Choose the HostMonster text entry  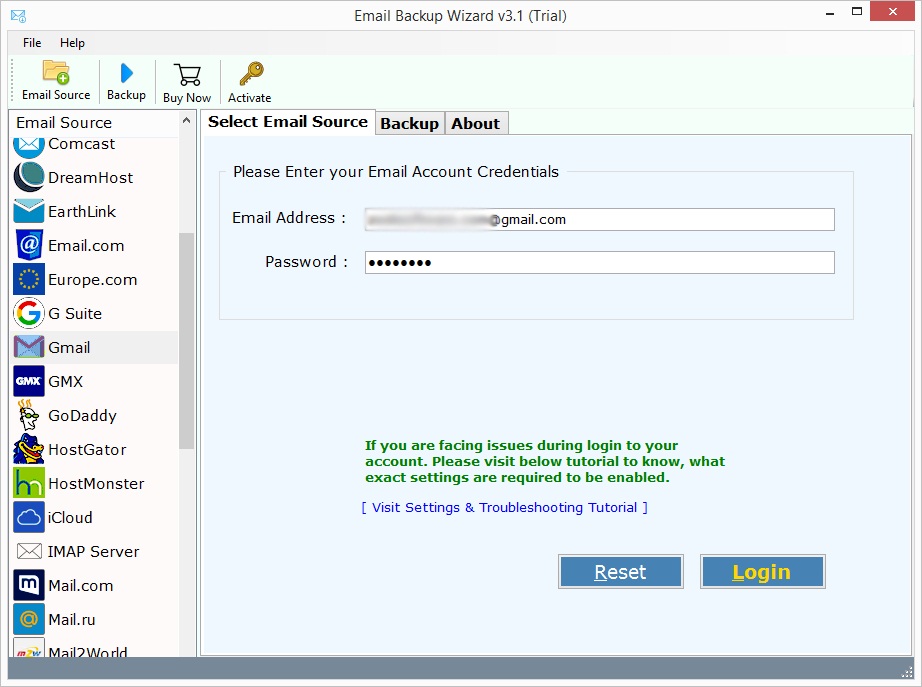(96, 483)
